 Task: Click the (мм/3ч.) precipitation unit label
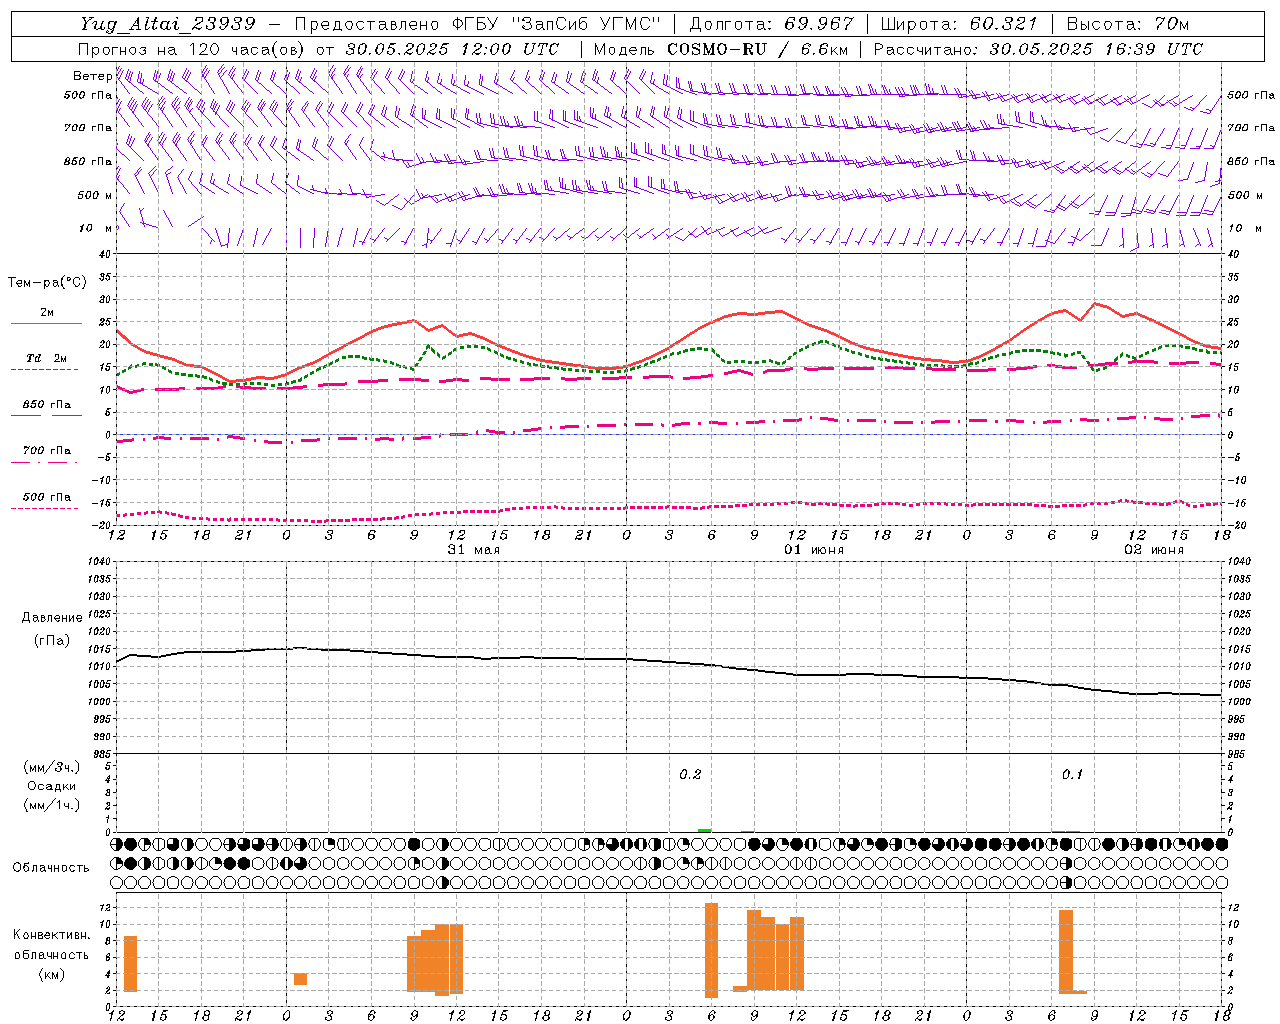[52, 767]
